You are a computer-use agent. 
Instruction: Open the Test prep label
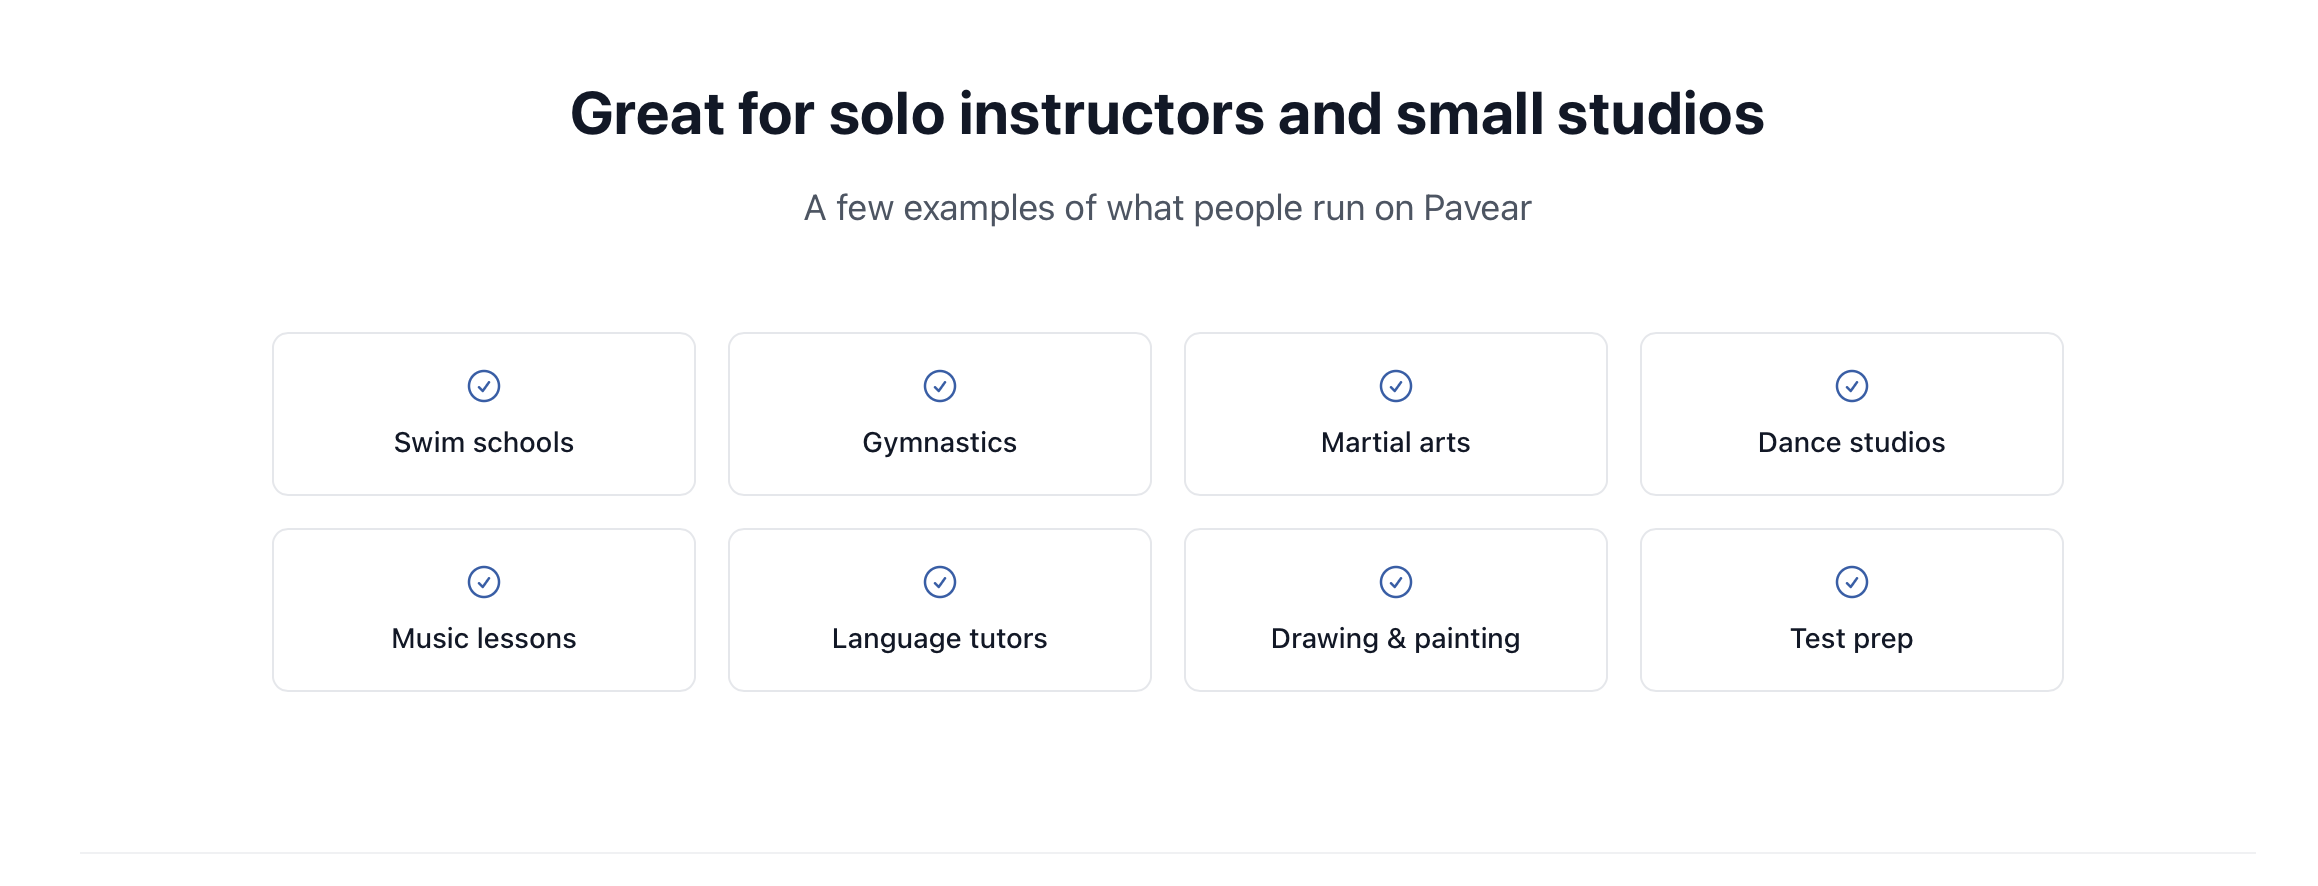click(1852, 638)
